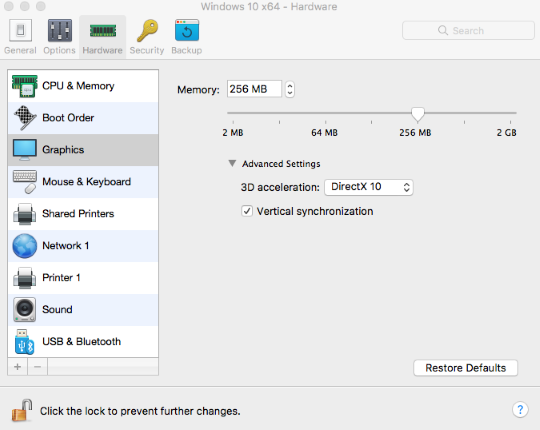Click the Memory 256 MB input field
Screen dimensions: 540x430
[254, 89]
